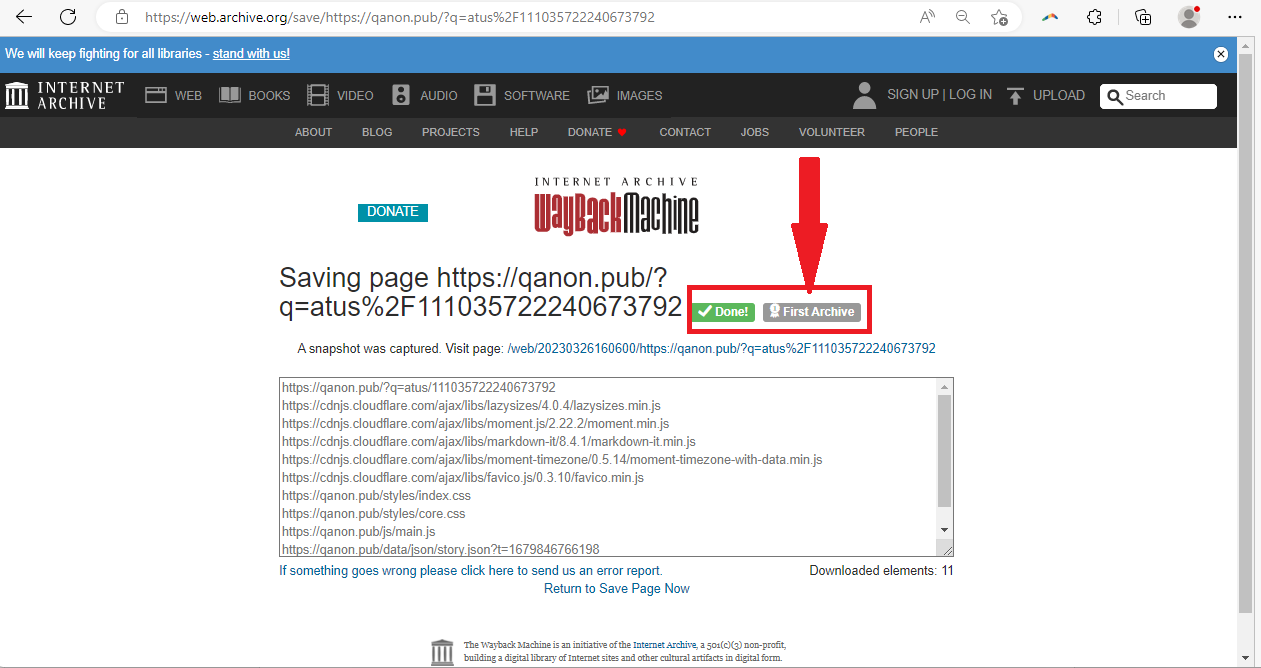1261x668 pixels.
Task: Click the textarea resize grip corner
Action: pyautogui.click(x=945, y=548)
